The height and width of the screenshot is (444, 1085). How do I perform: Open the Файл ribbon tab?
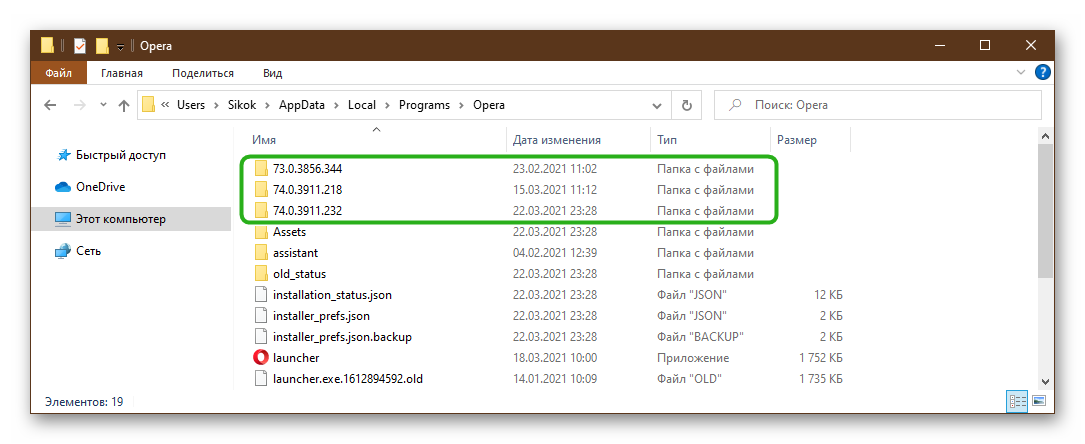click(x=59, y=73)
